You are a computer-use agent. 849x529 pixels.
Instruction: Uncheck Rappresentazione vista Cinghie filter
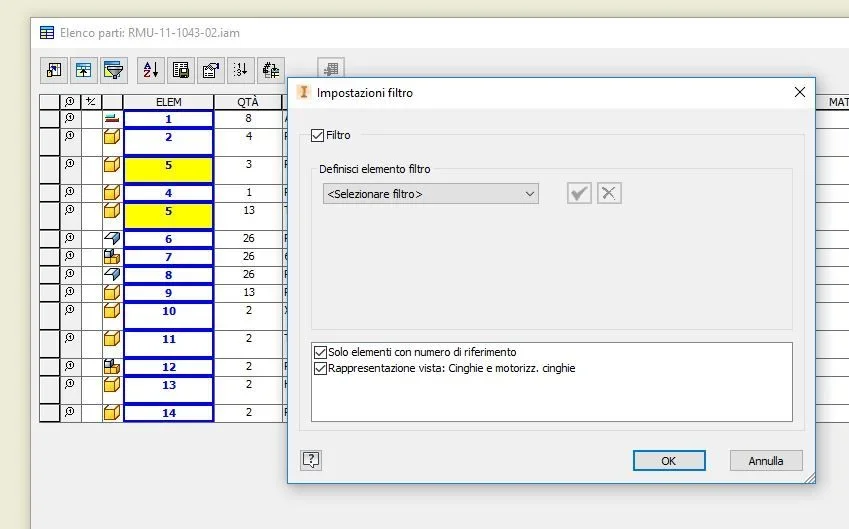pos(320,369)
